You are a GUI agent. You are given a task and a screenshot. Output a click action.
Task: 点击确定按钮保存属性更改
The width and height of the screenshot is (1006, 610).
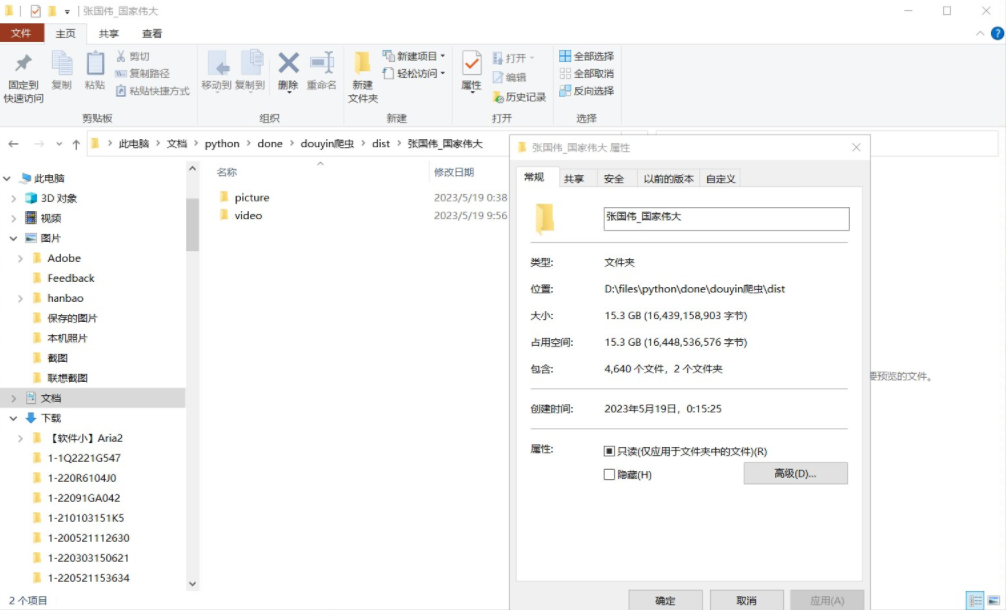665,599
